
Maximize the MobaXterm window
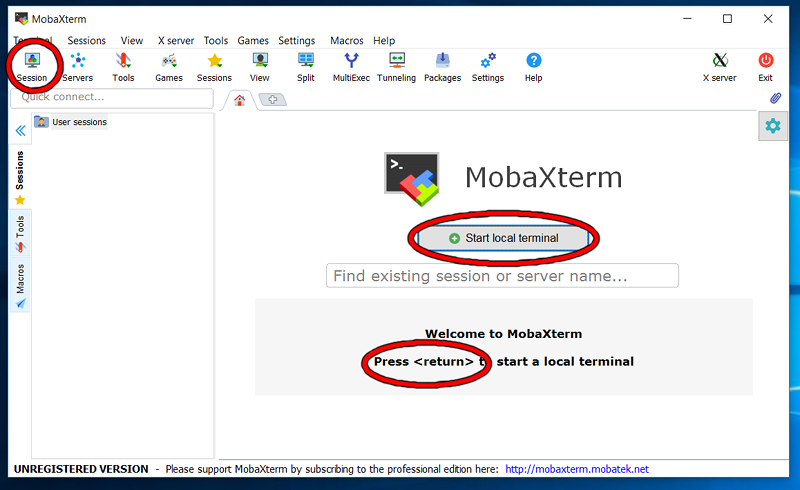728,19
